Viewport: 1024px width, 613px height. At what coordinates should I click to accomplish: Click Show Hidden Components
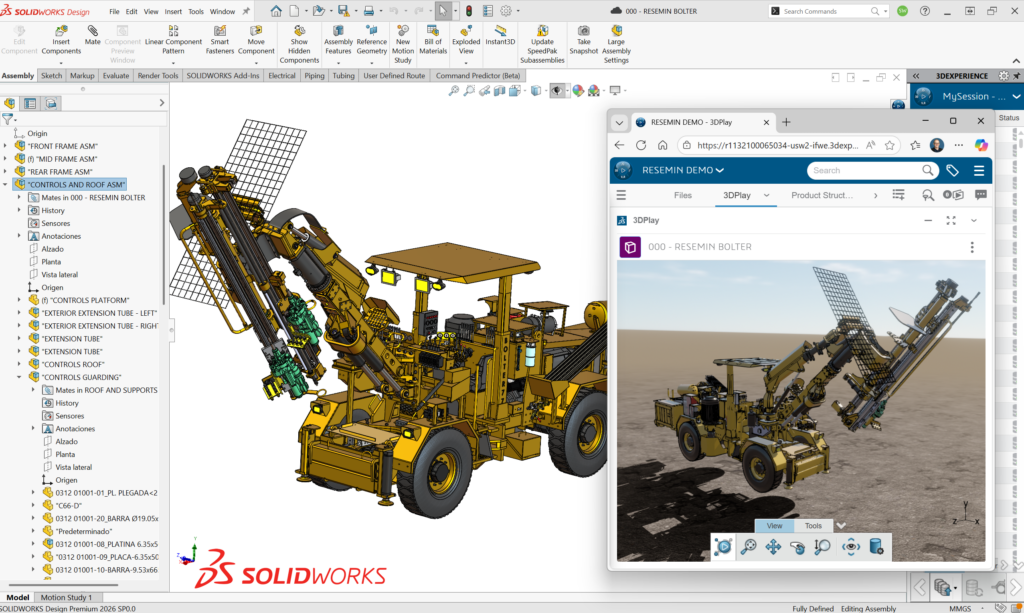[299, 44]
